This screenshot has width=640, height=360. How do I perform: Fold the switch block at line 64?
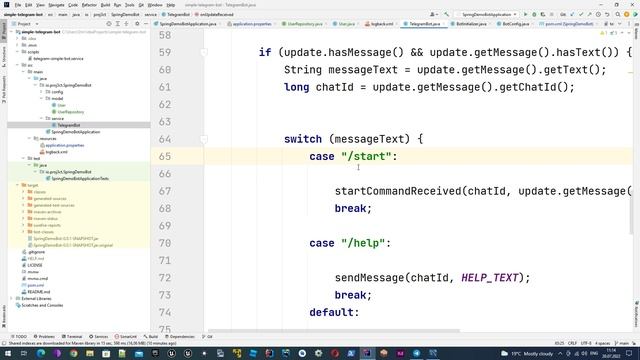204,139
